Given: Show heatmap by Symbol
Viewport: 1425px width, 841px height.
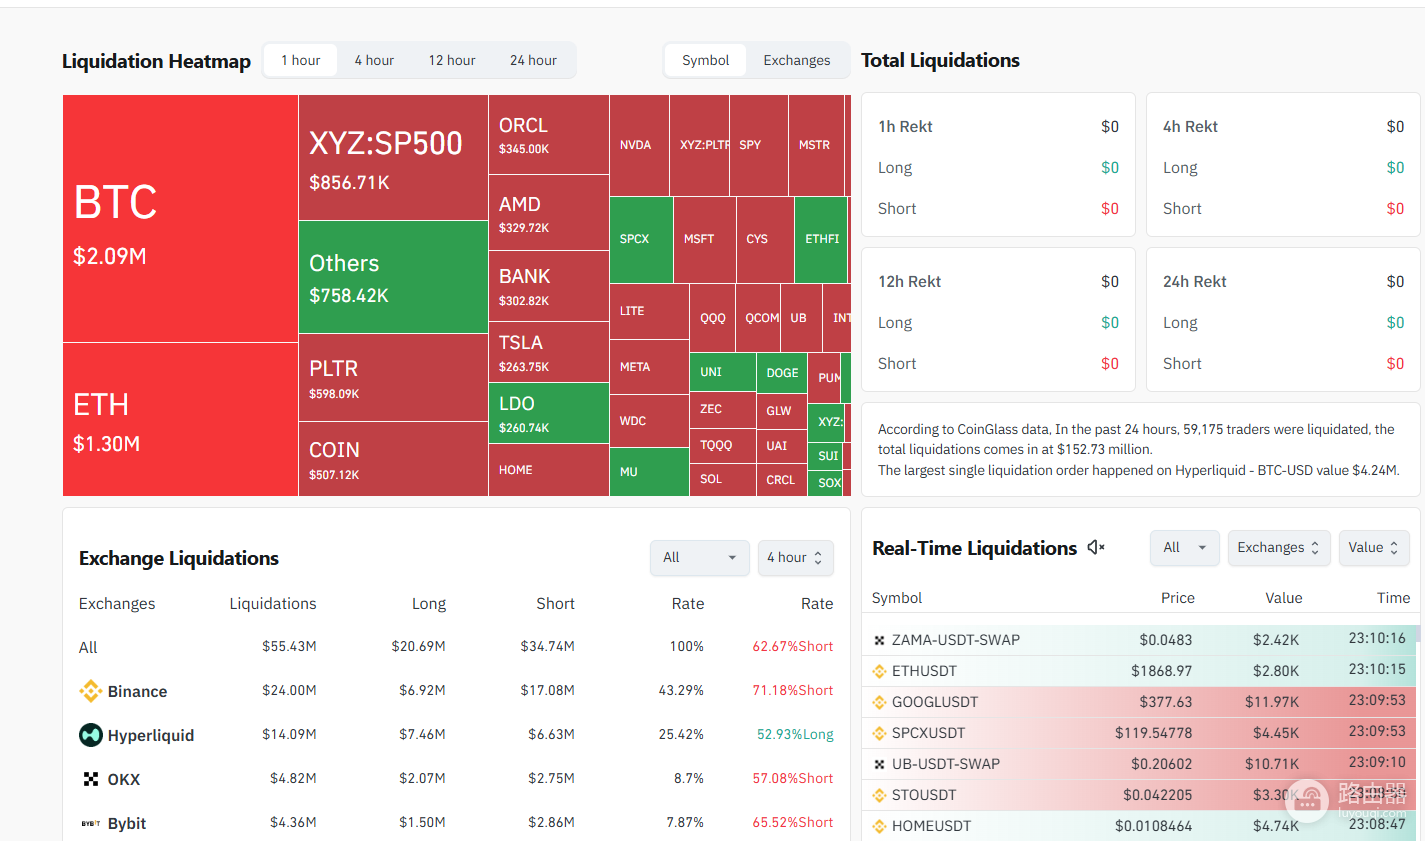Looking at the screenshot, I should (x=706, y=60).
